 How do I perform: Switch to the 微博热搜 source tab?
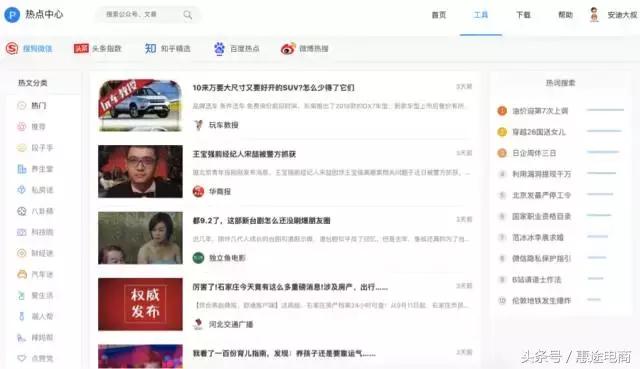coord(304,49)
